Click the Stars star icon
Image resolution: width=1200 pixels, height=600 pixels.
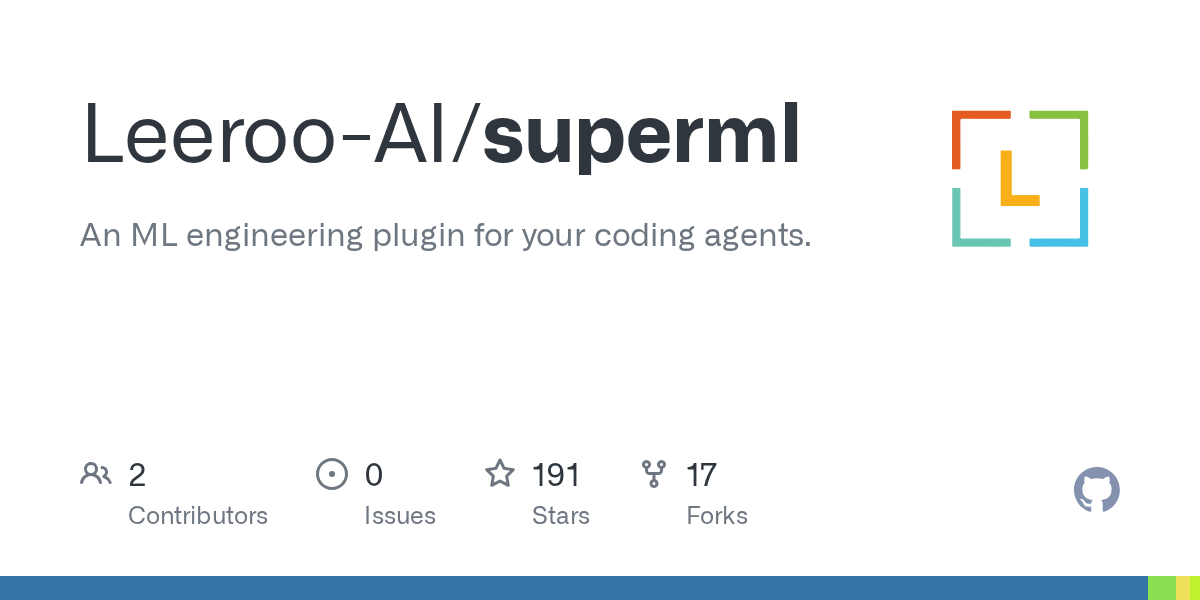pos(500,473)
